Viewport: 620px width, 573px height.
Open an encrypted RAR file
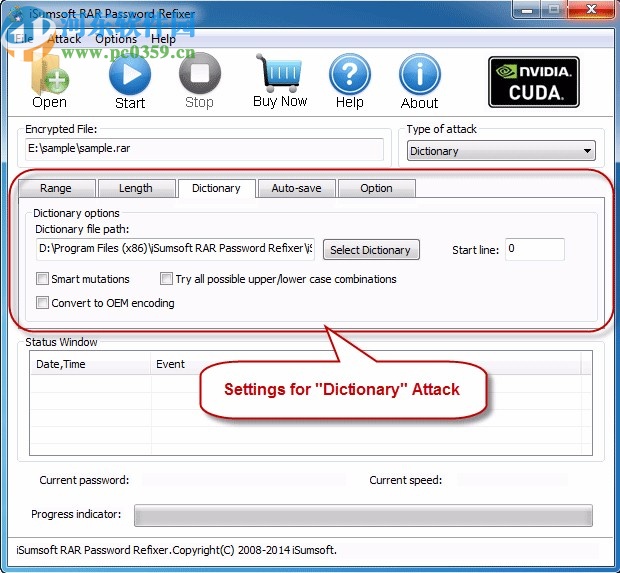click(x=49, y=82)
